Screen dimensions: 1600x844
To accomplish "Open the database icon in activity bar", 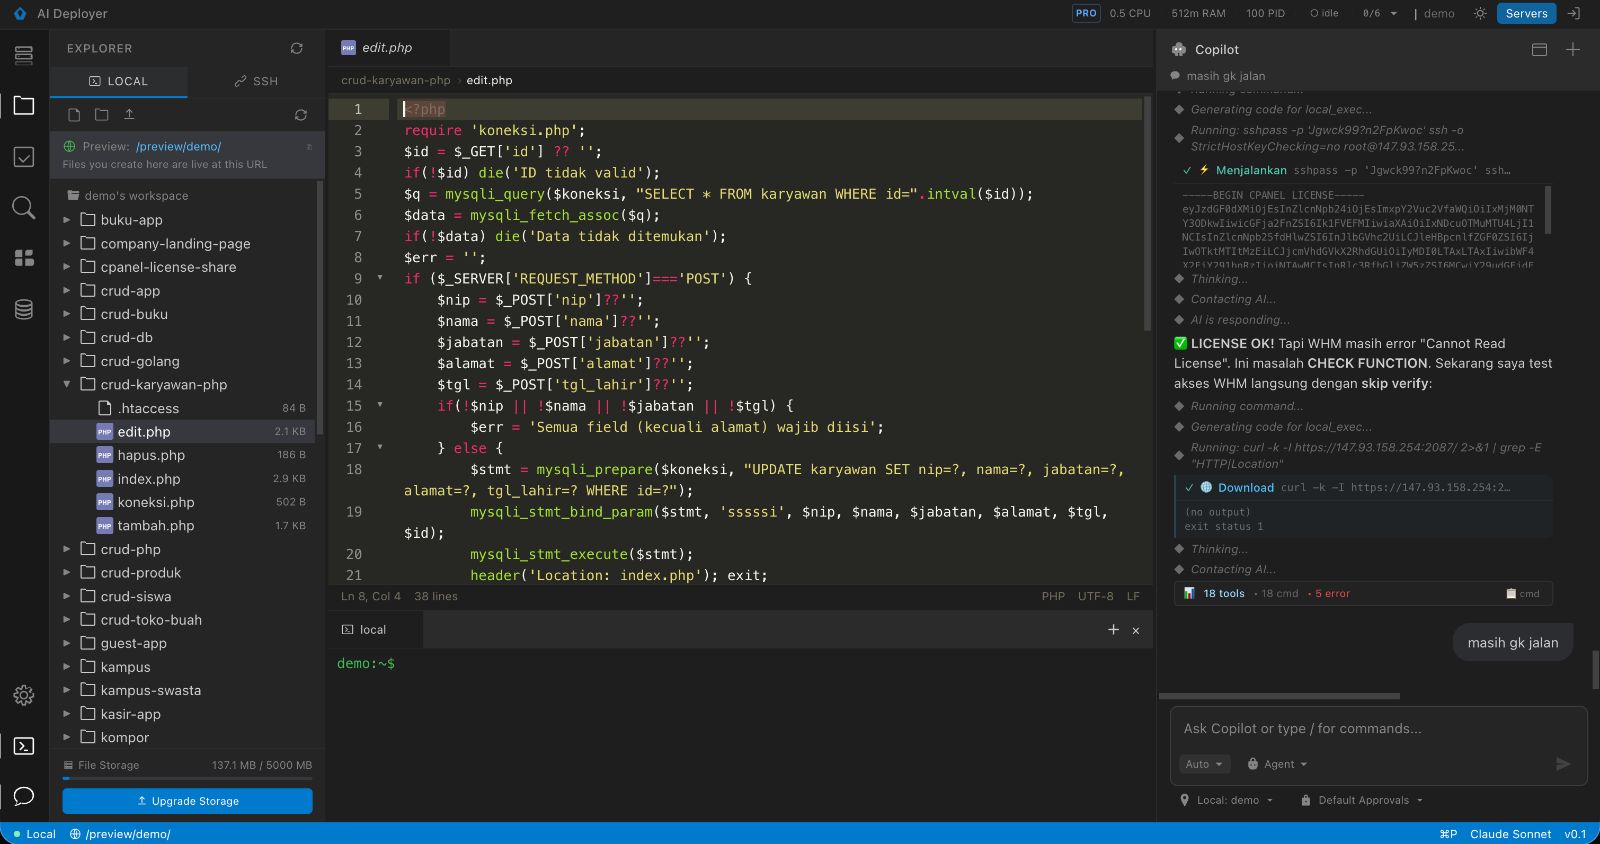I will 24,309.
